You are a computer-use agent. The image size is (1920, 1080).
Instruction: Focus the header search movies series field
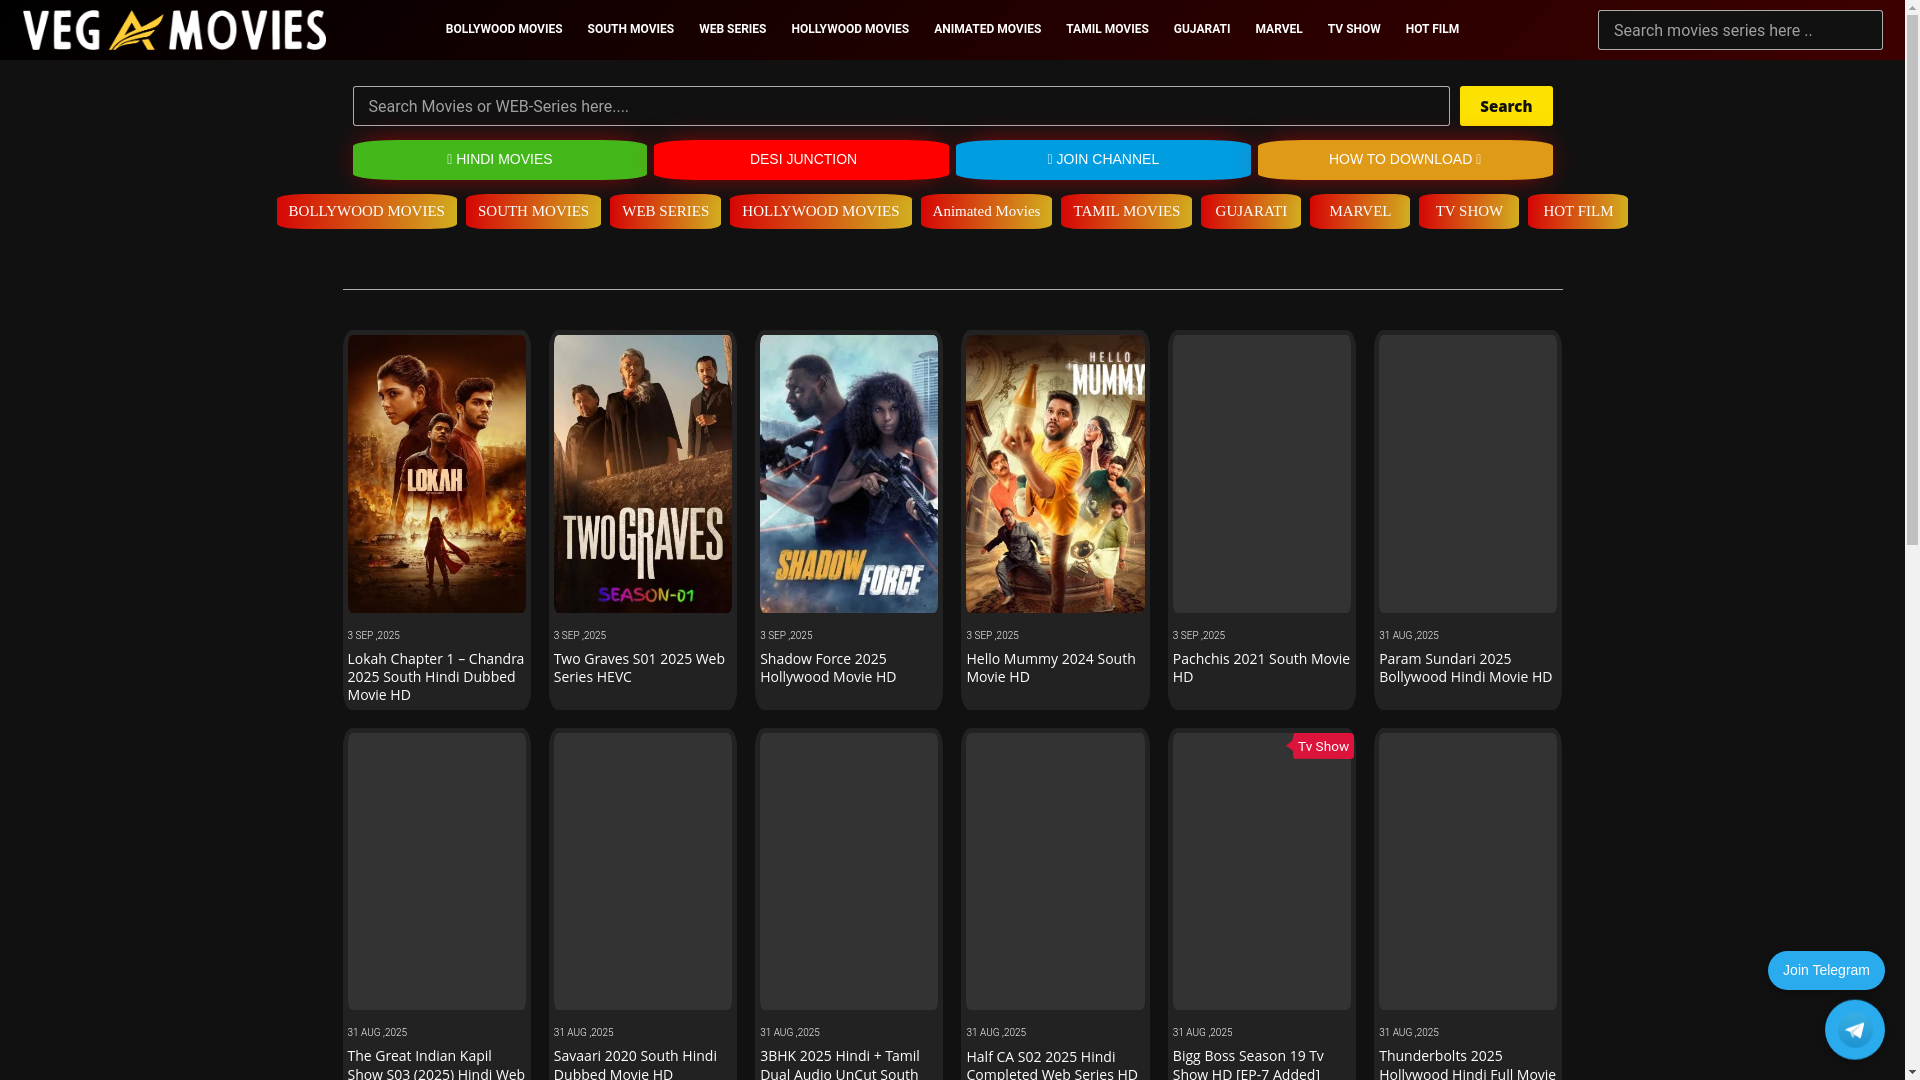(1740, 30)
